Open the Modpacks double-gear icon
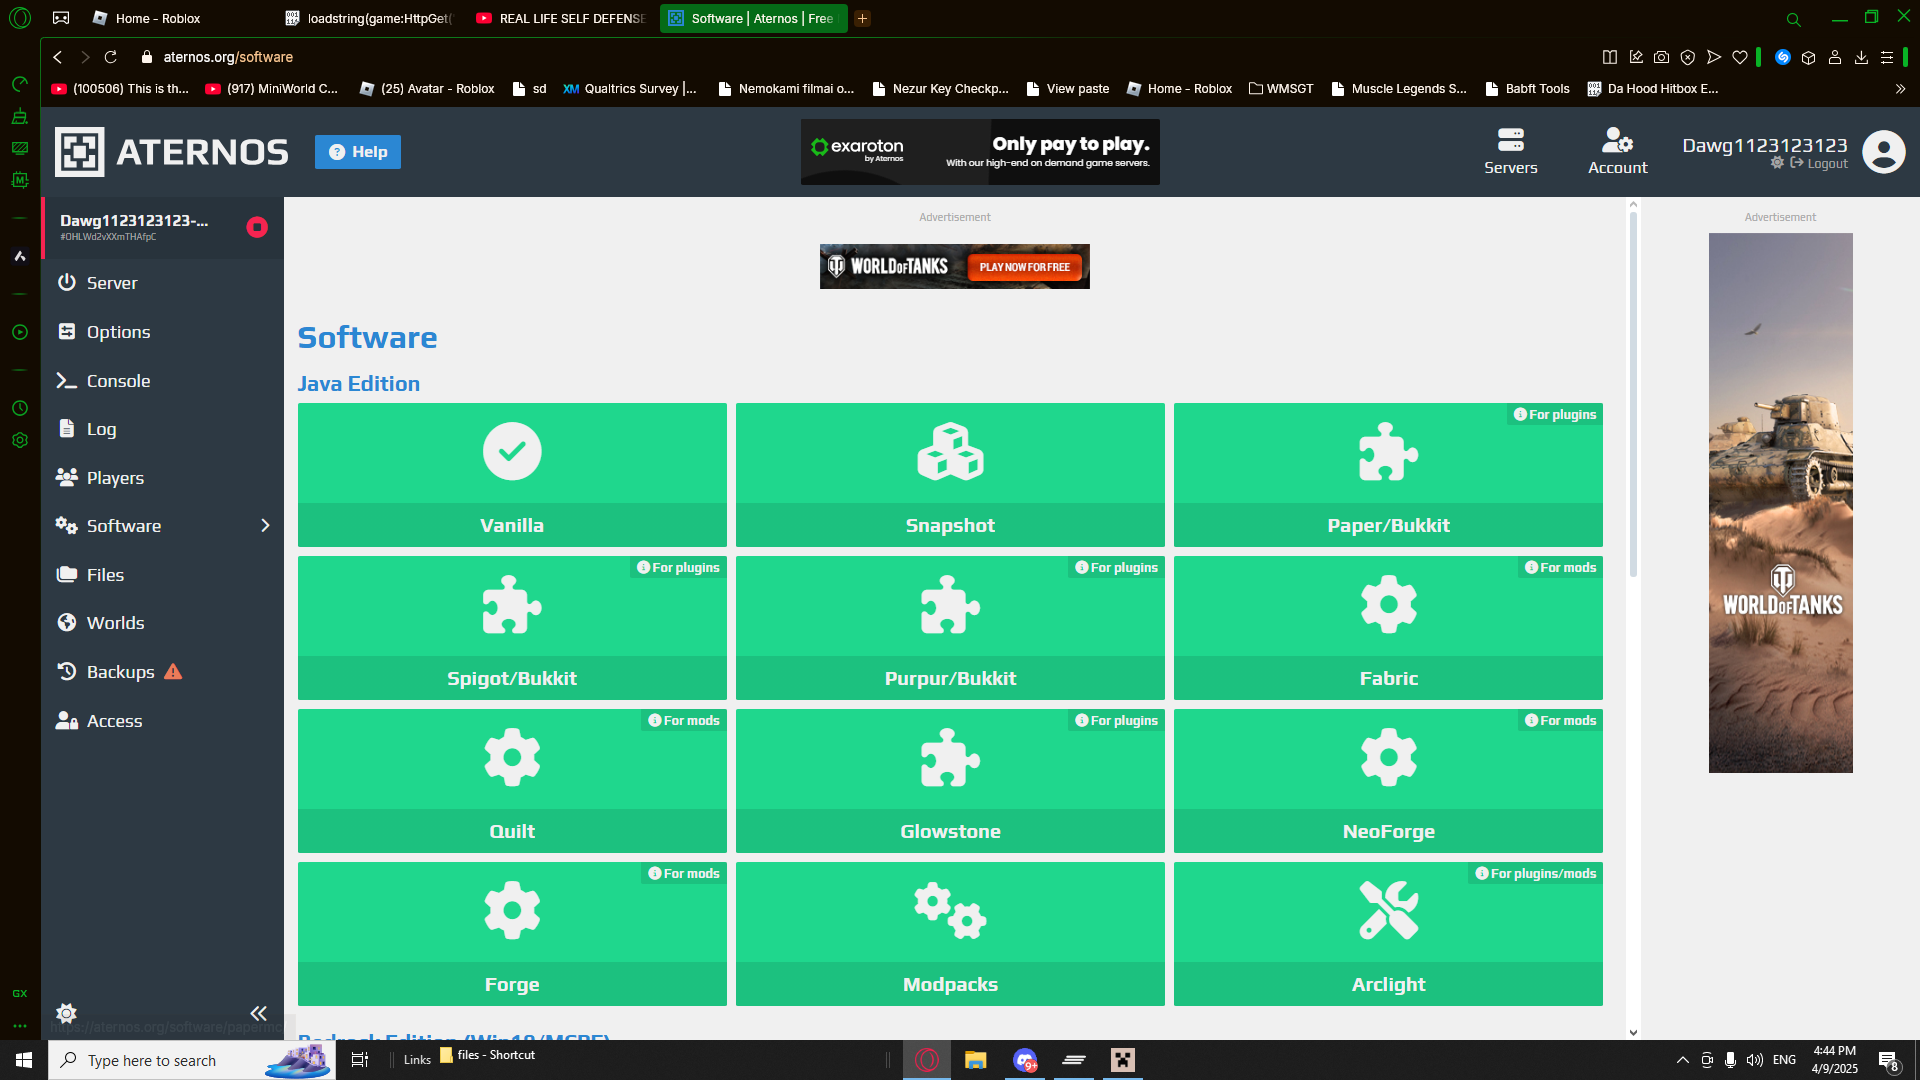The image size is (1920, 1080). 950,910
